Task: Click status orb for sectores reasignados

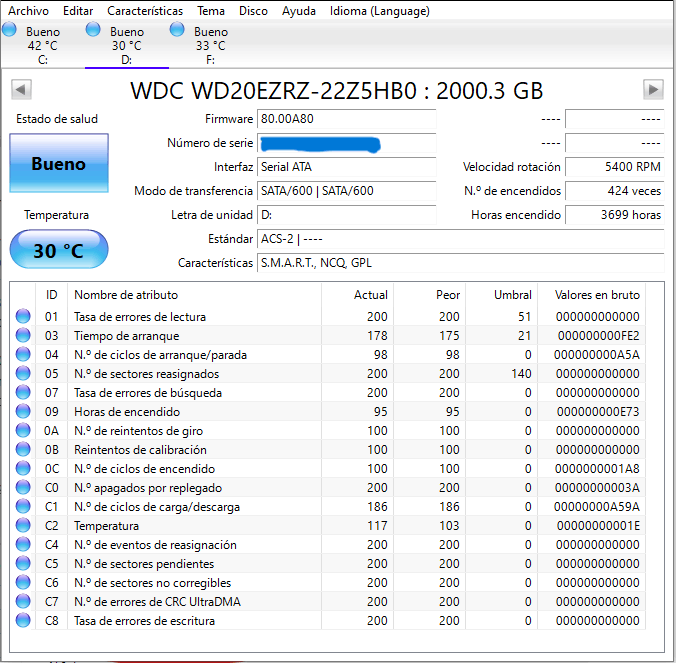Action: [x=23, y=373]
